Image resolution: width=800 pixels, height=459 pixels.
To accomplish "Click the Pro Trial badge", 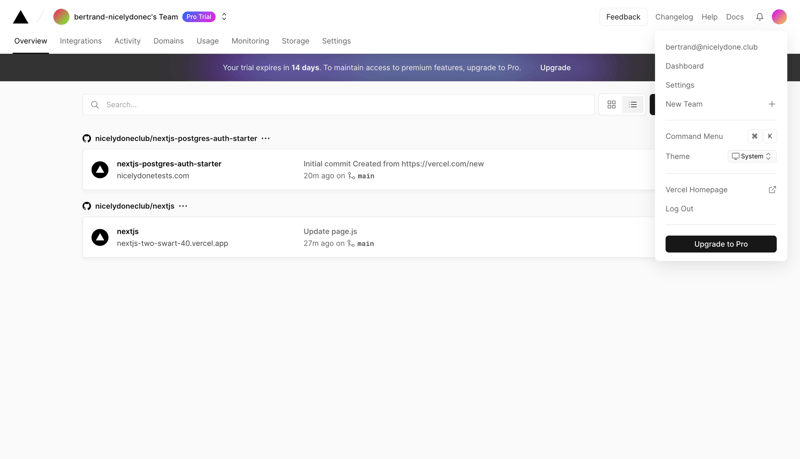I will [198, 17].
